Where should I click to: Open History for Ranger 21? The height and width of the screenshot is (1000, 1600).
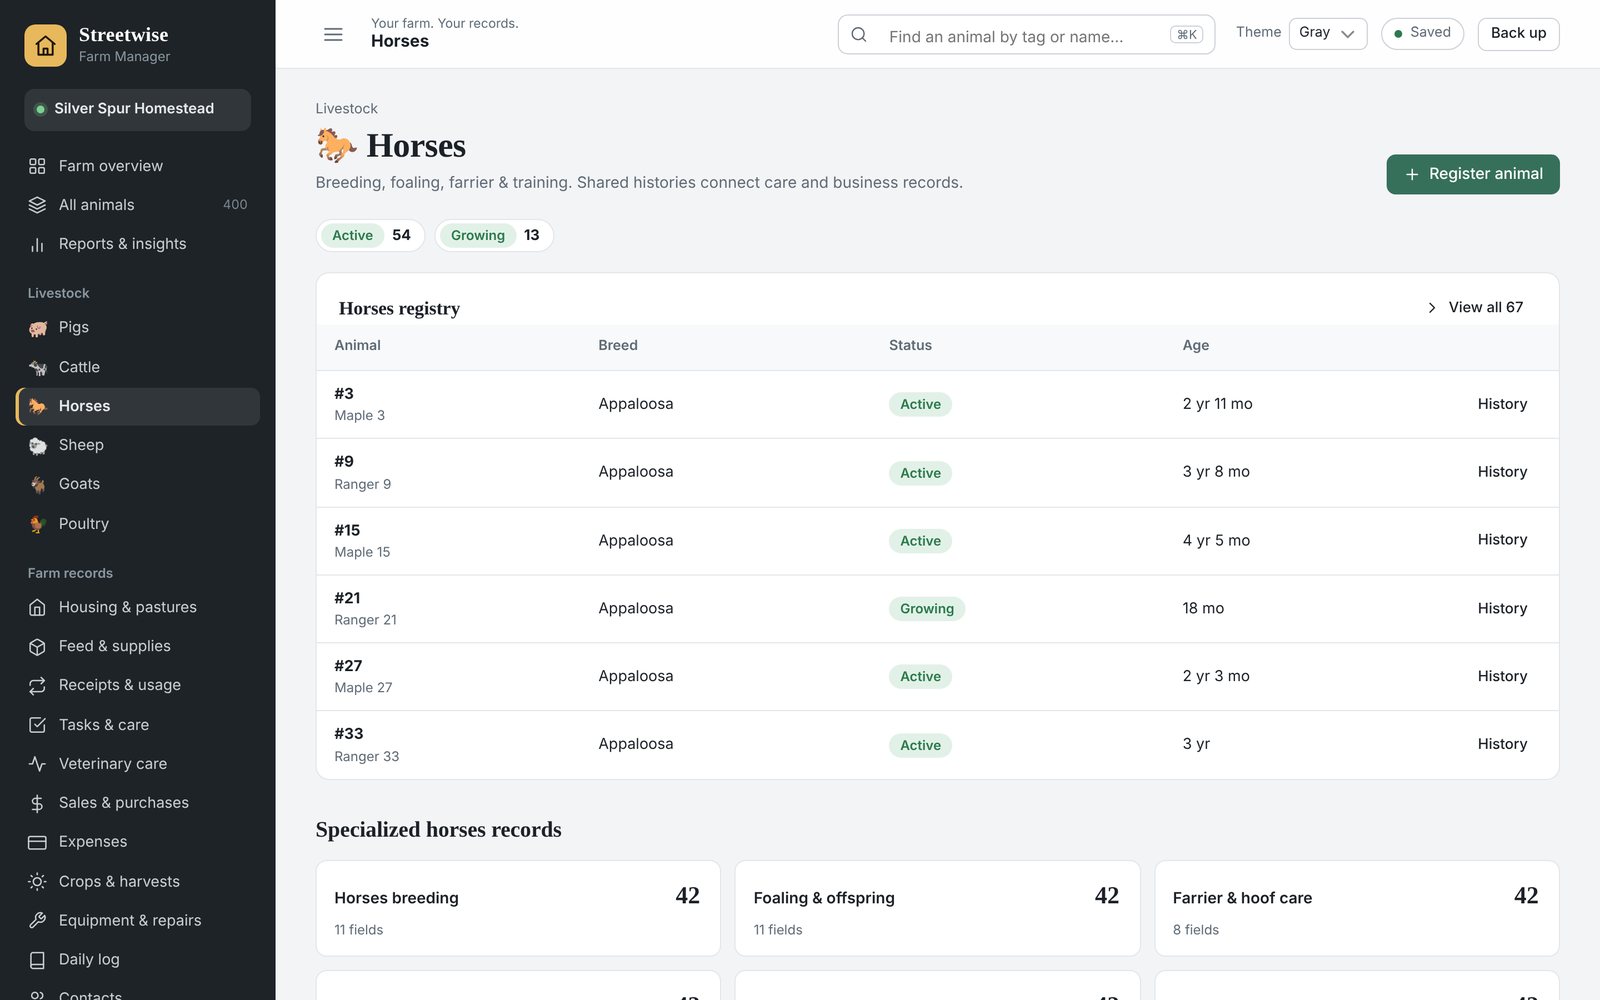[1502, 608]
